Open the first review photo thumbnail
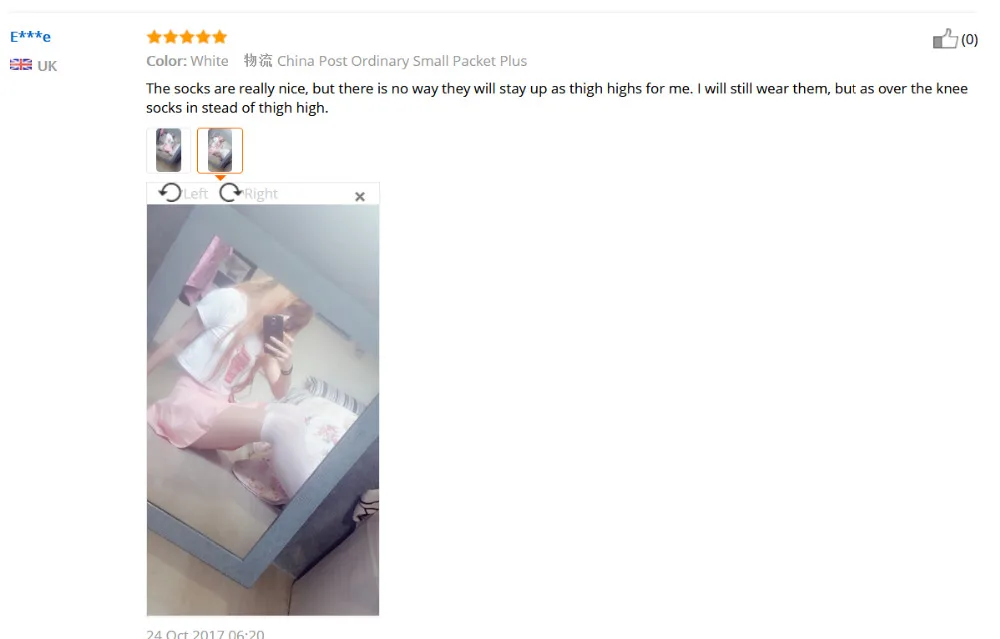Image resolution: width=1000 pixels, height=639 pixels. click(168, 151)
